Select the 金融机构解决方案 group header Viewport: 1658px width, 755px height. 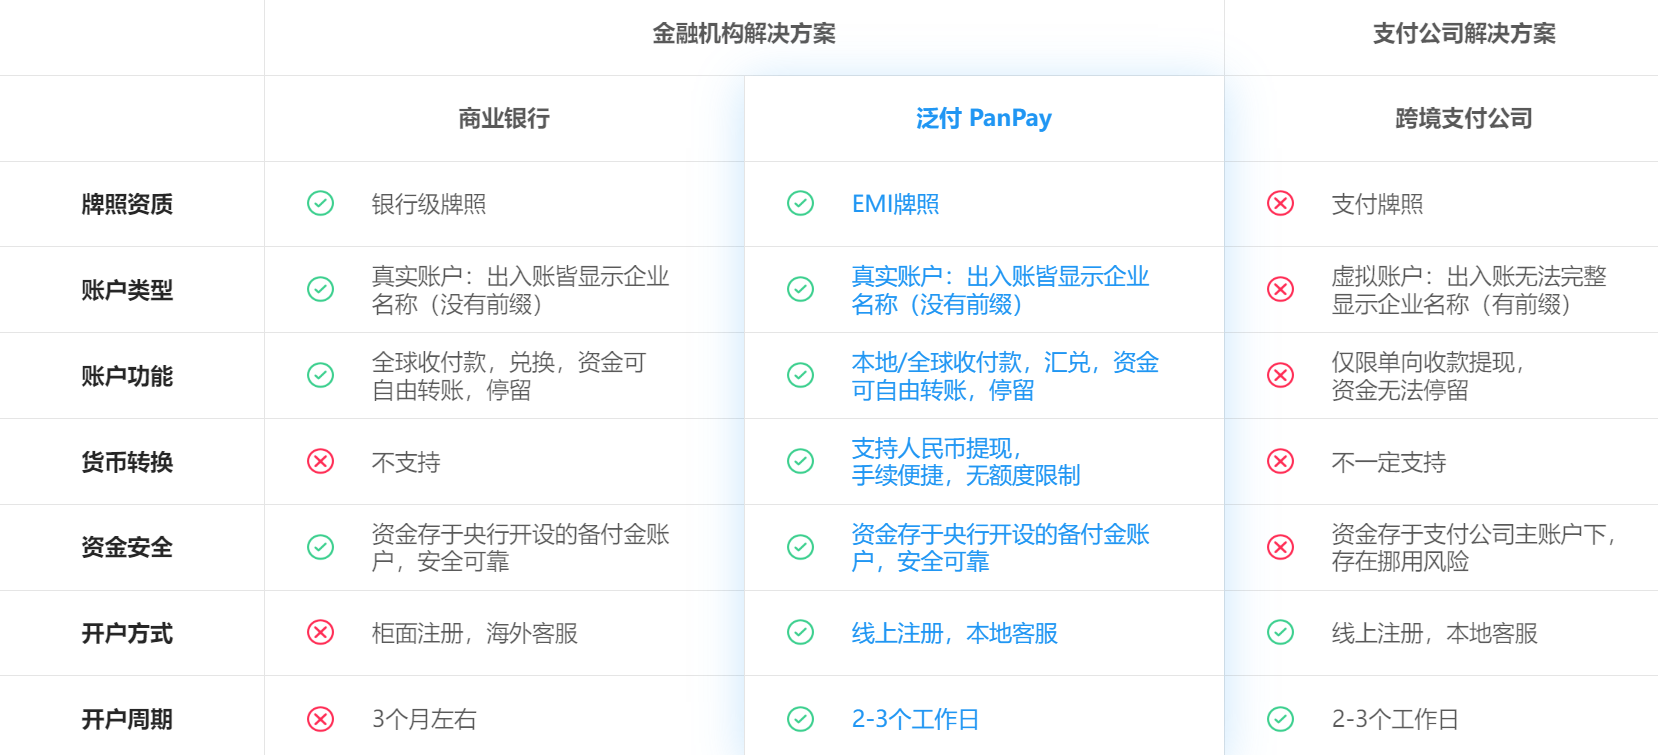[744, 34]
